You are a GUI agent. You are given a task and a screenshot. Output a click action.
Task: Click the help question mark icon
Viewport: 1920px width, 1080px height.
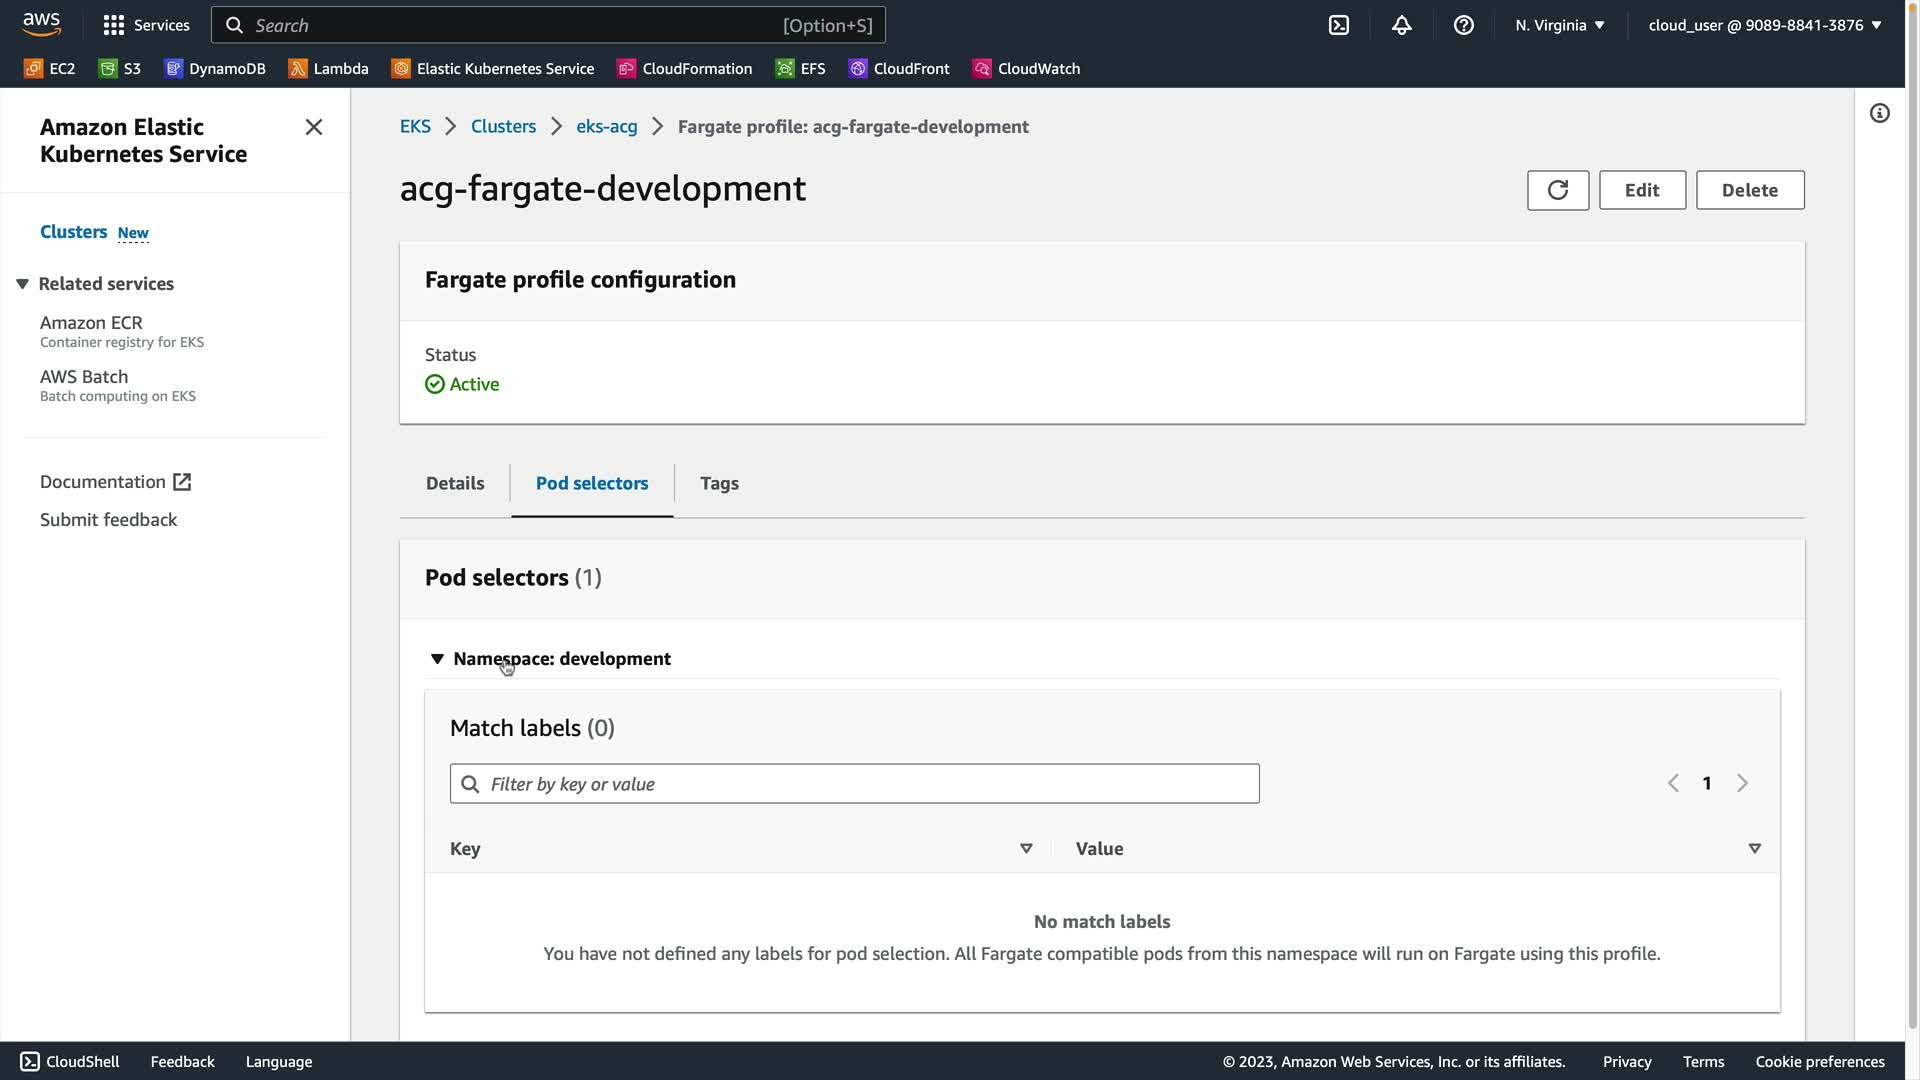pyautogui.click(x=1463, y=25)
